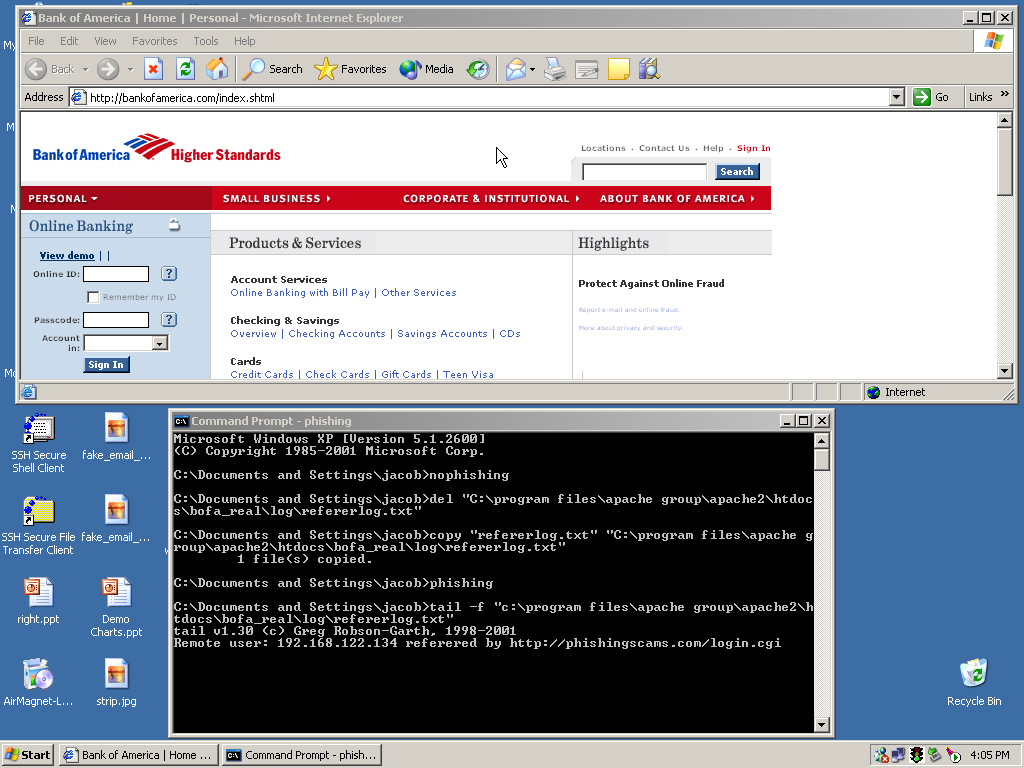Image resolution: width=1024 pixels, height=768 pixels.
Task: Expand the Back button history arrow
Action: coord(85,69)
